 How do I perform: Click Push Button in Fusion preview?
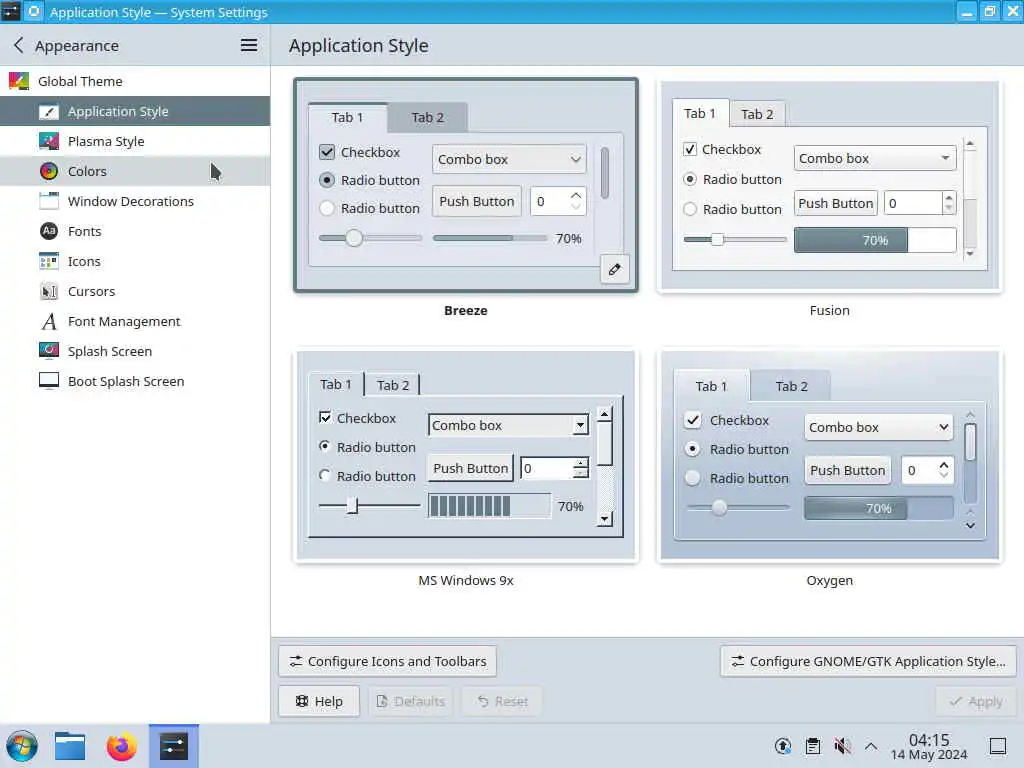835,203
